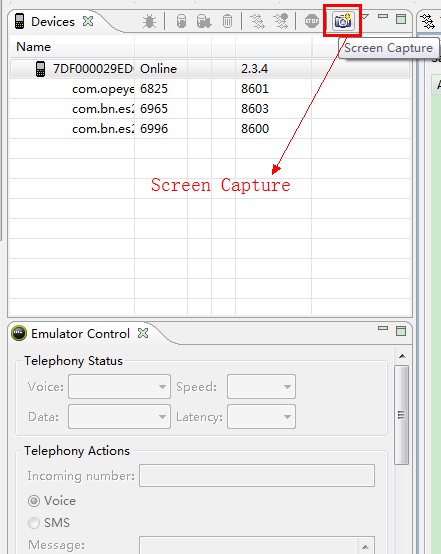Click the Online status cell

coord(158,69)
